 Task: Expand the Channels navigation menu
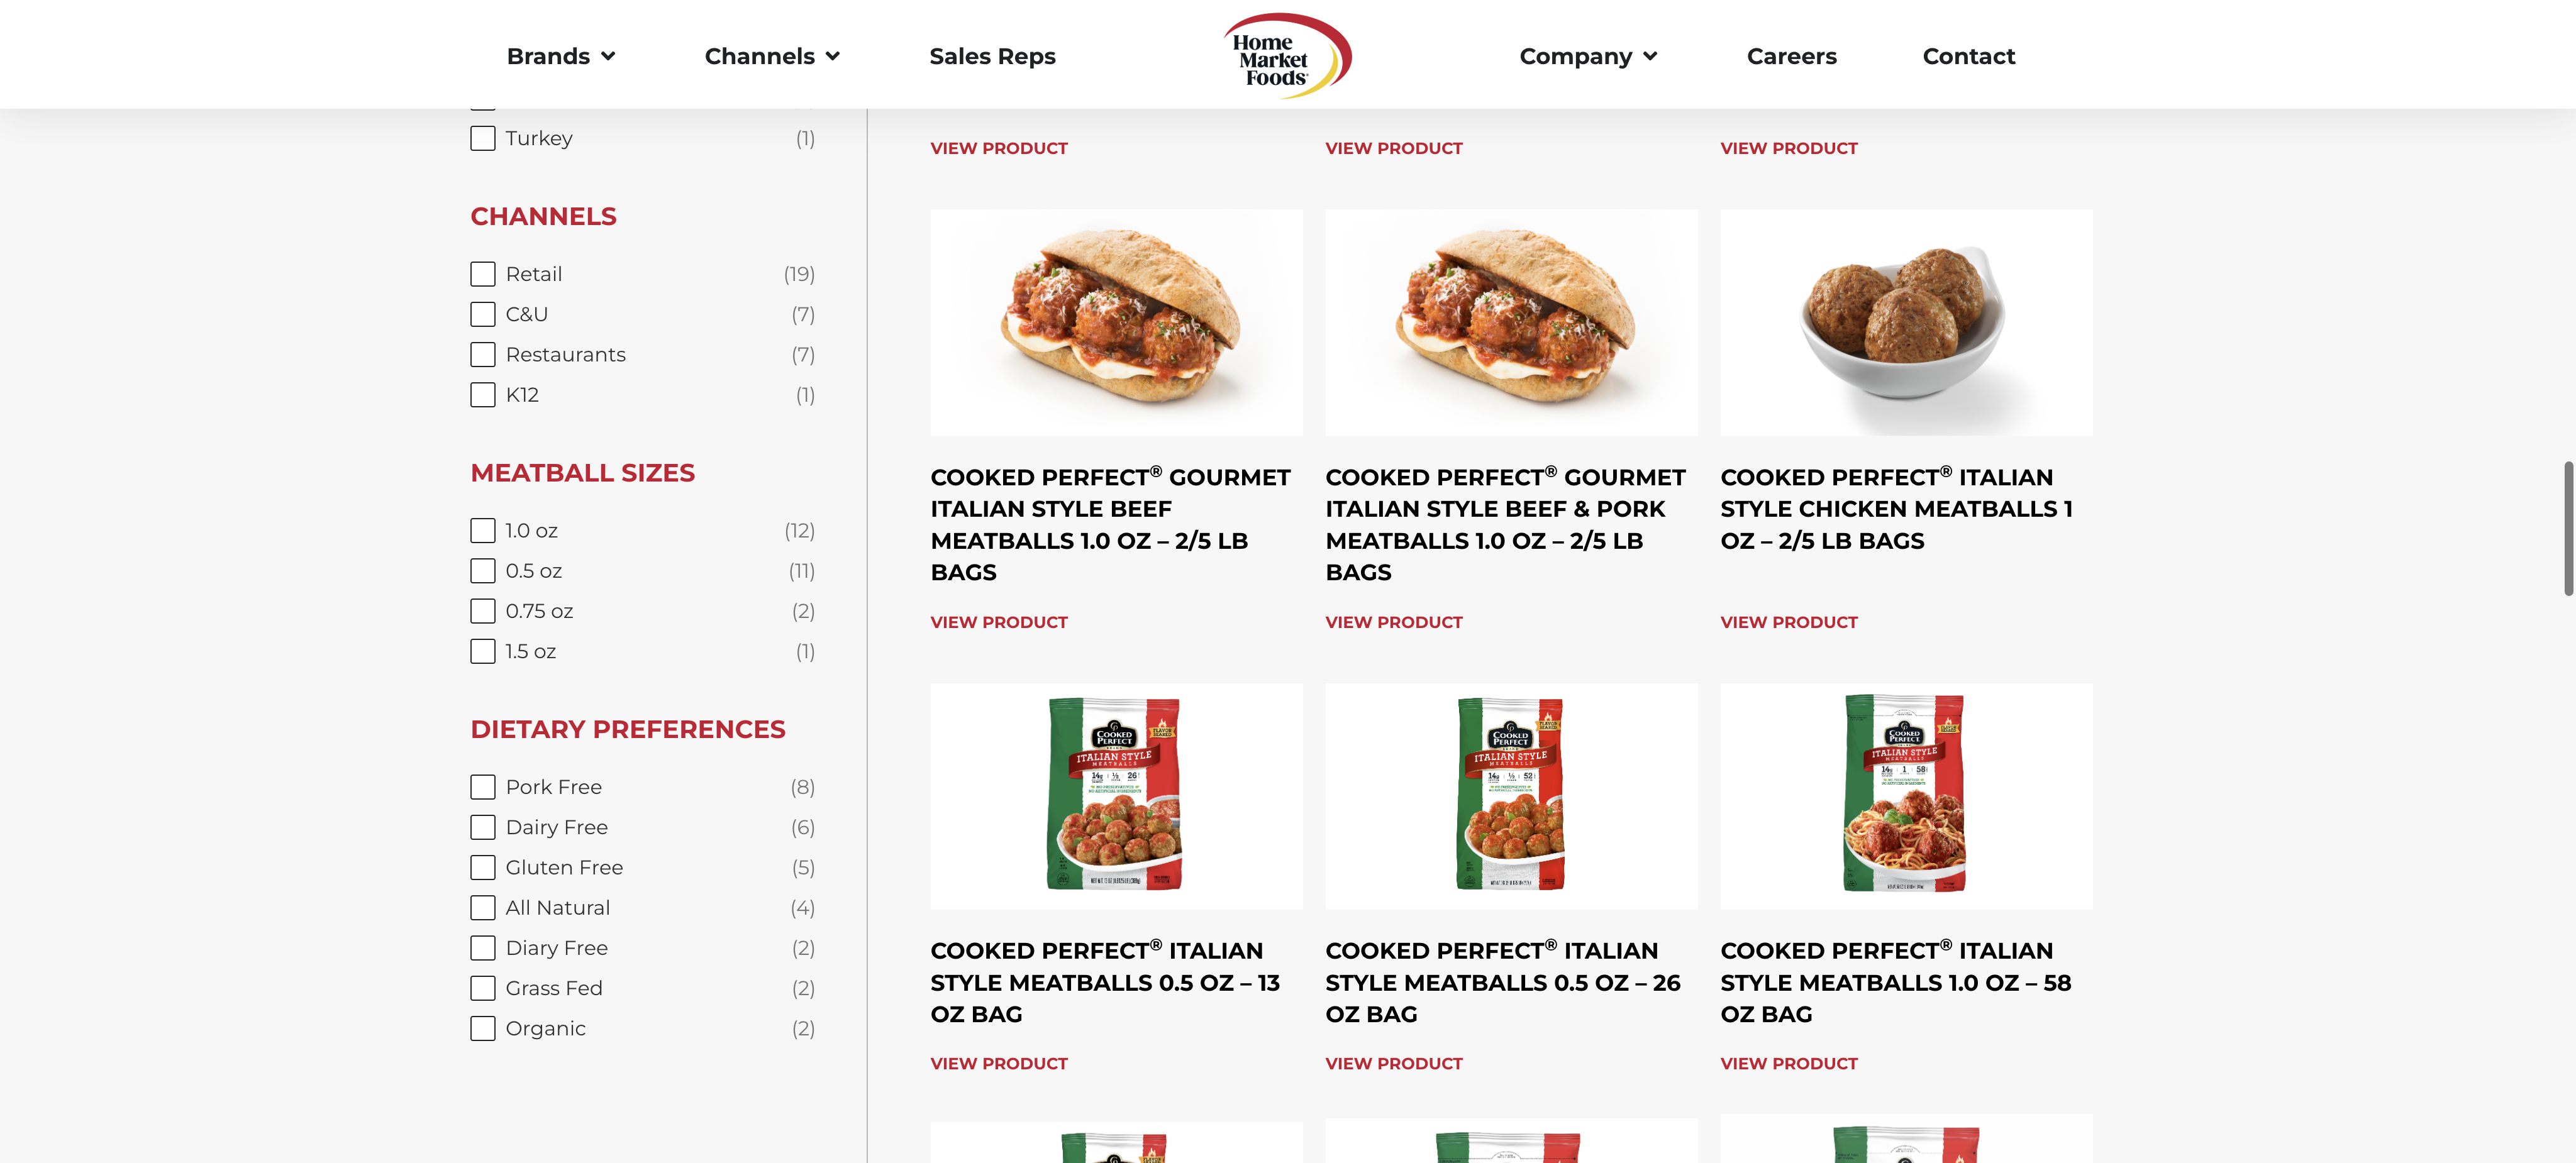tap(772, 56)
